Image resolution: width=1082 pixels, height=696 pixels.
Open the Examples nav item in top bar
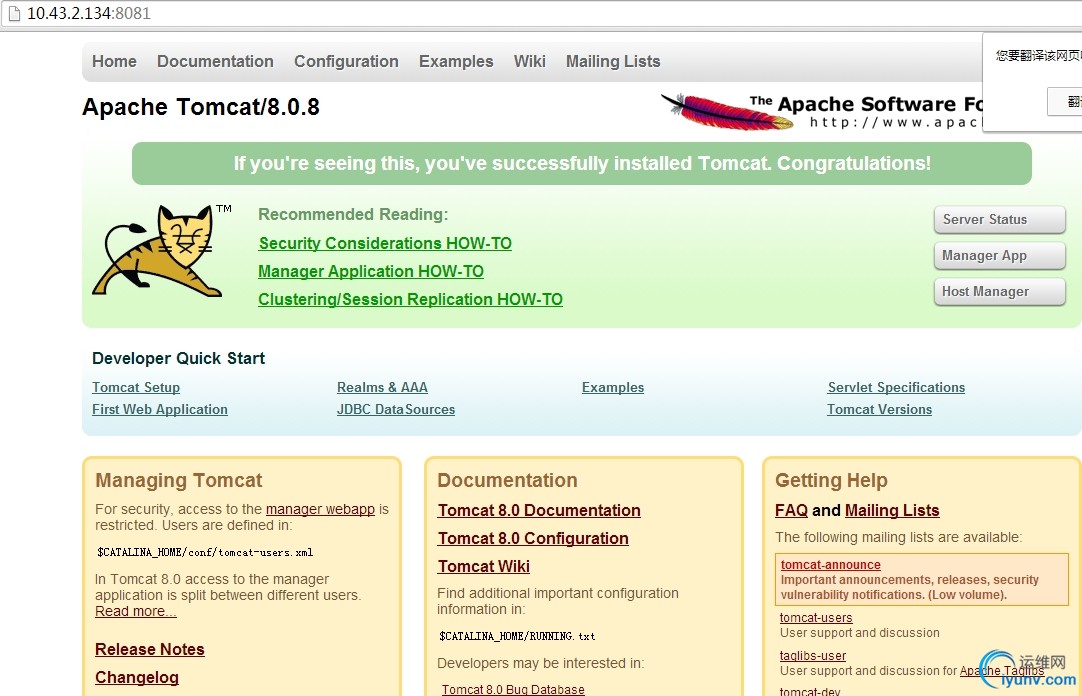coord(456,61)
